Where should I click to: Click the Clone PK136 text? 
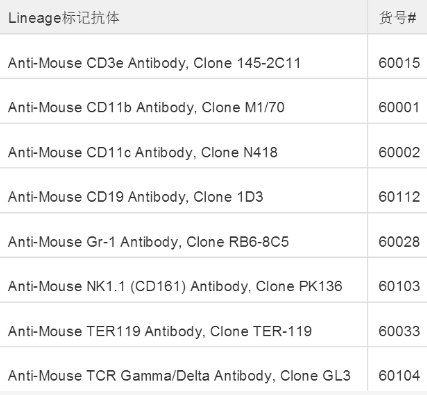coord(299,286)
